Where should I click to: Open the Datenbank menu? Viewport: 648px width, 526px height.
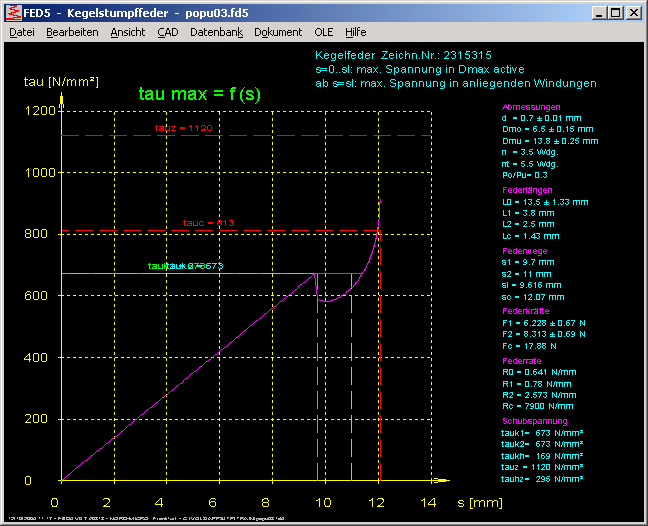tap(216, 32)
